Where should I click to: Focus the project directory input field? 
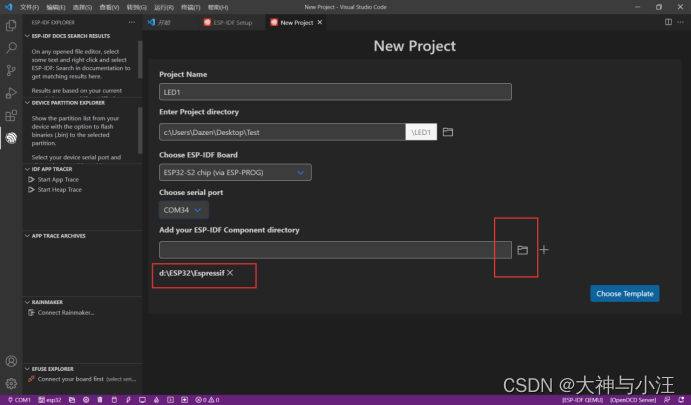coord(282,132)
